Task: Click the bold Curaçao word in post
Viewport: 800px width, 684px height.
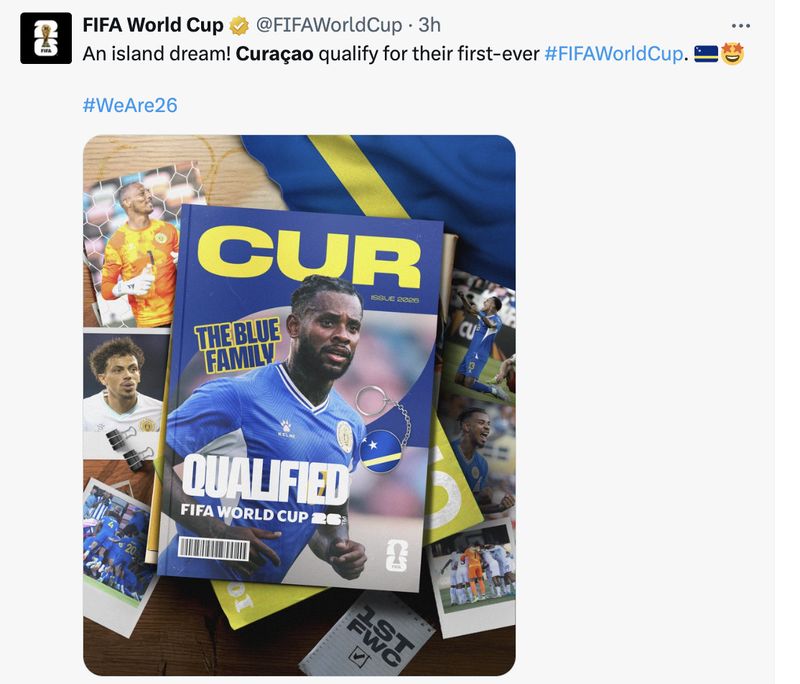Action: 274,54
